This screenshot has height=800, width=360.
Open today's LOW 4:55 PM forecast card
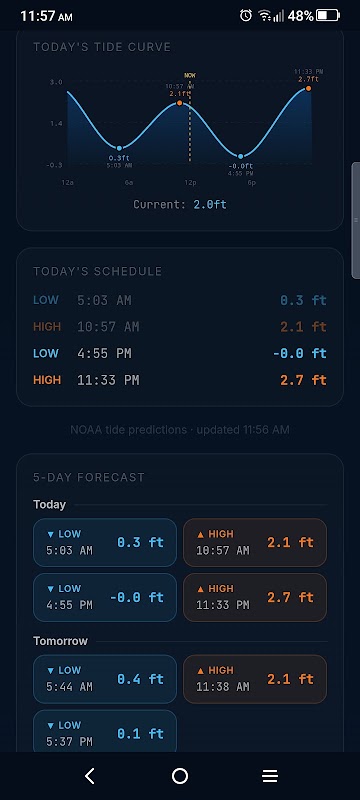coord(105,597)
